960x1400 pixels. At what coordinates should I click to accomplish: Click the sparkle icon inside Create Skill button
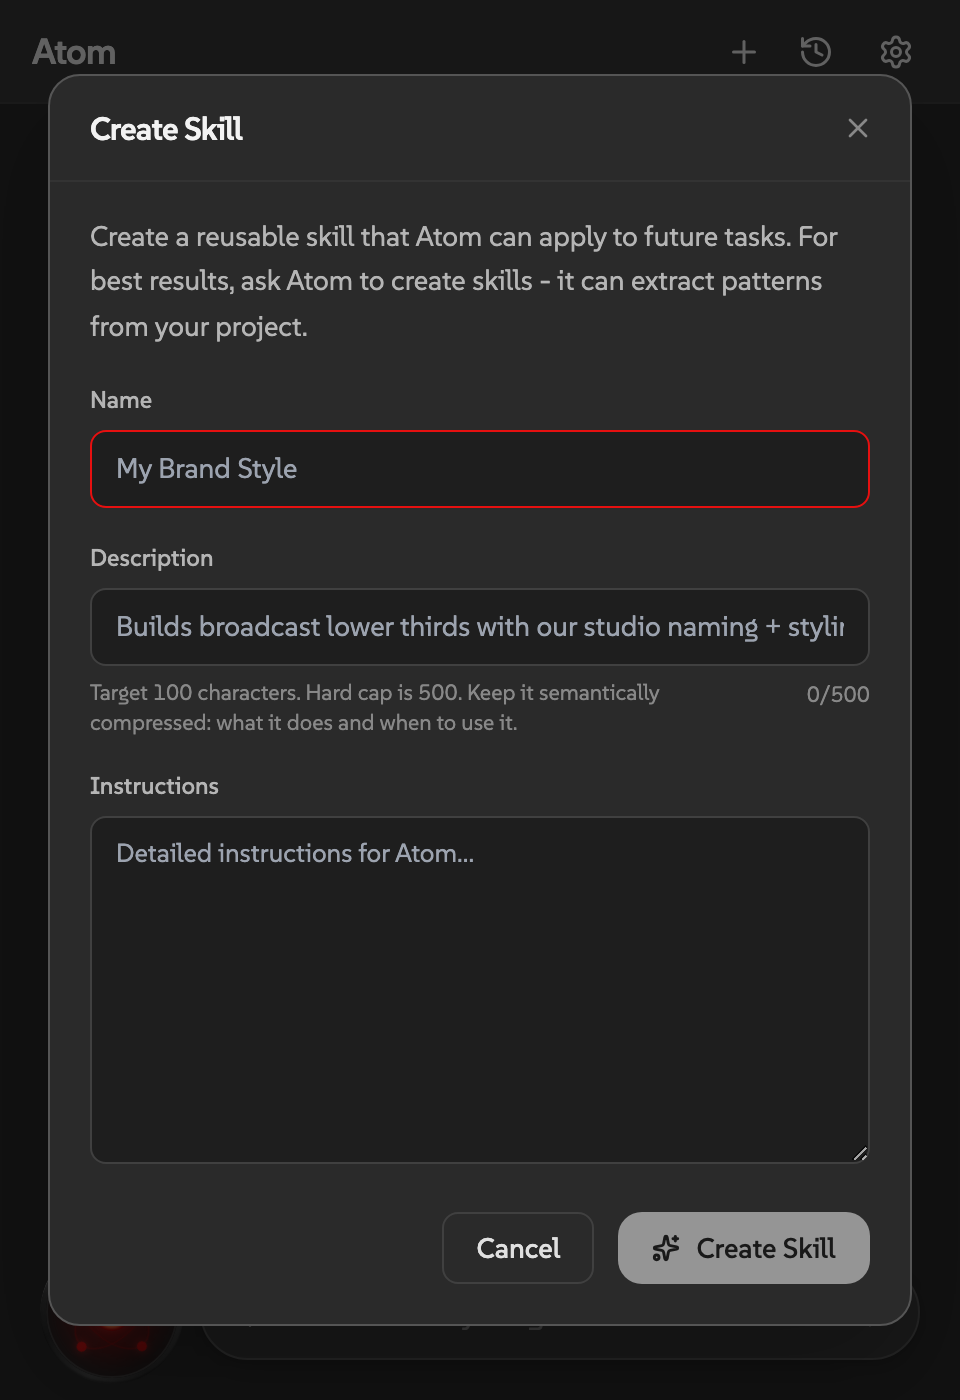coord(667,1248)
